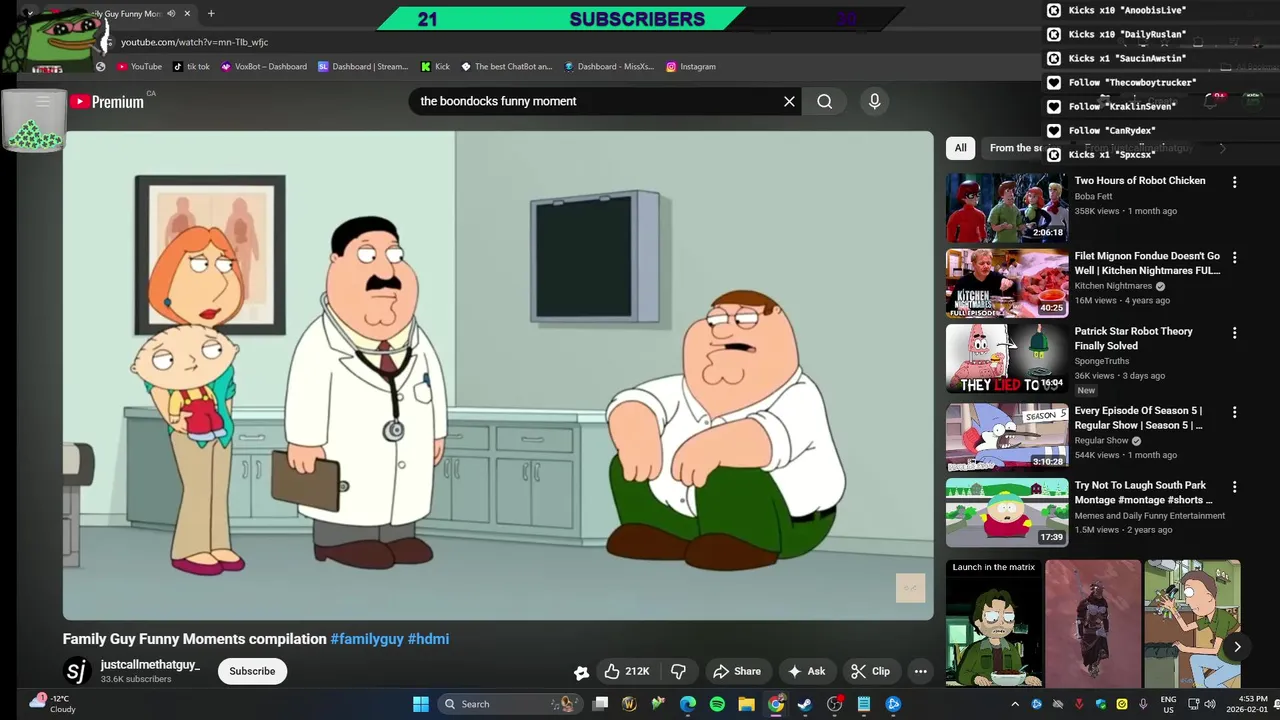
Task: Like the video with thumbs up
Action: tap(627, 671)
